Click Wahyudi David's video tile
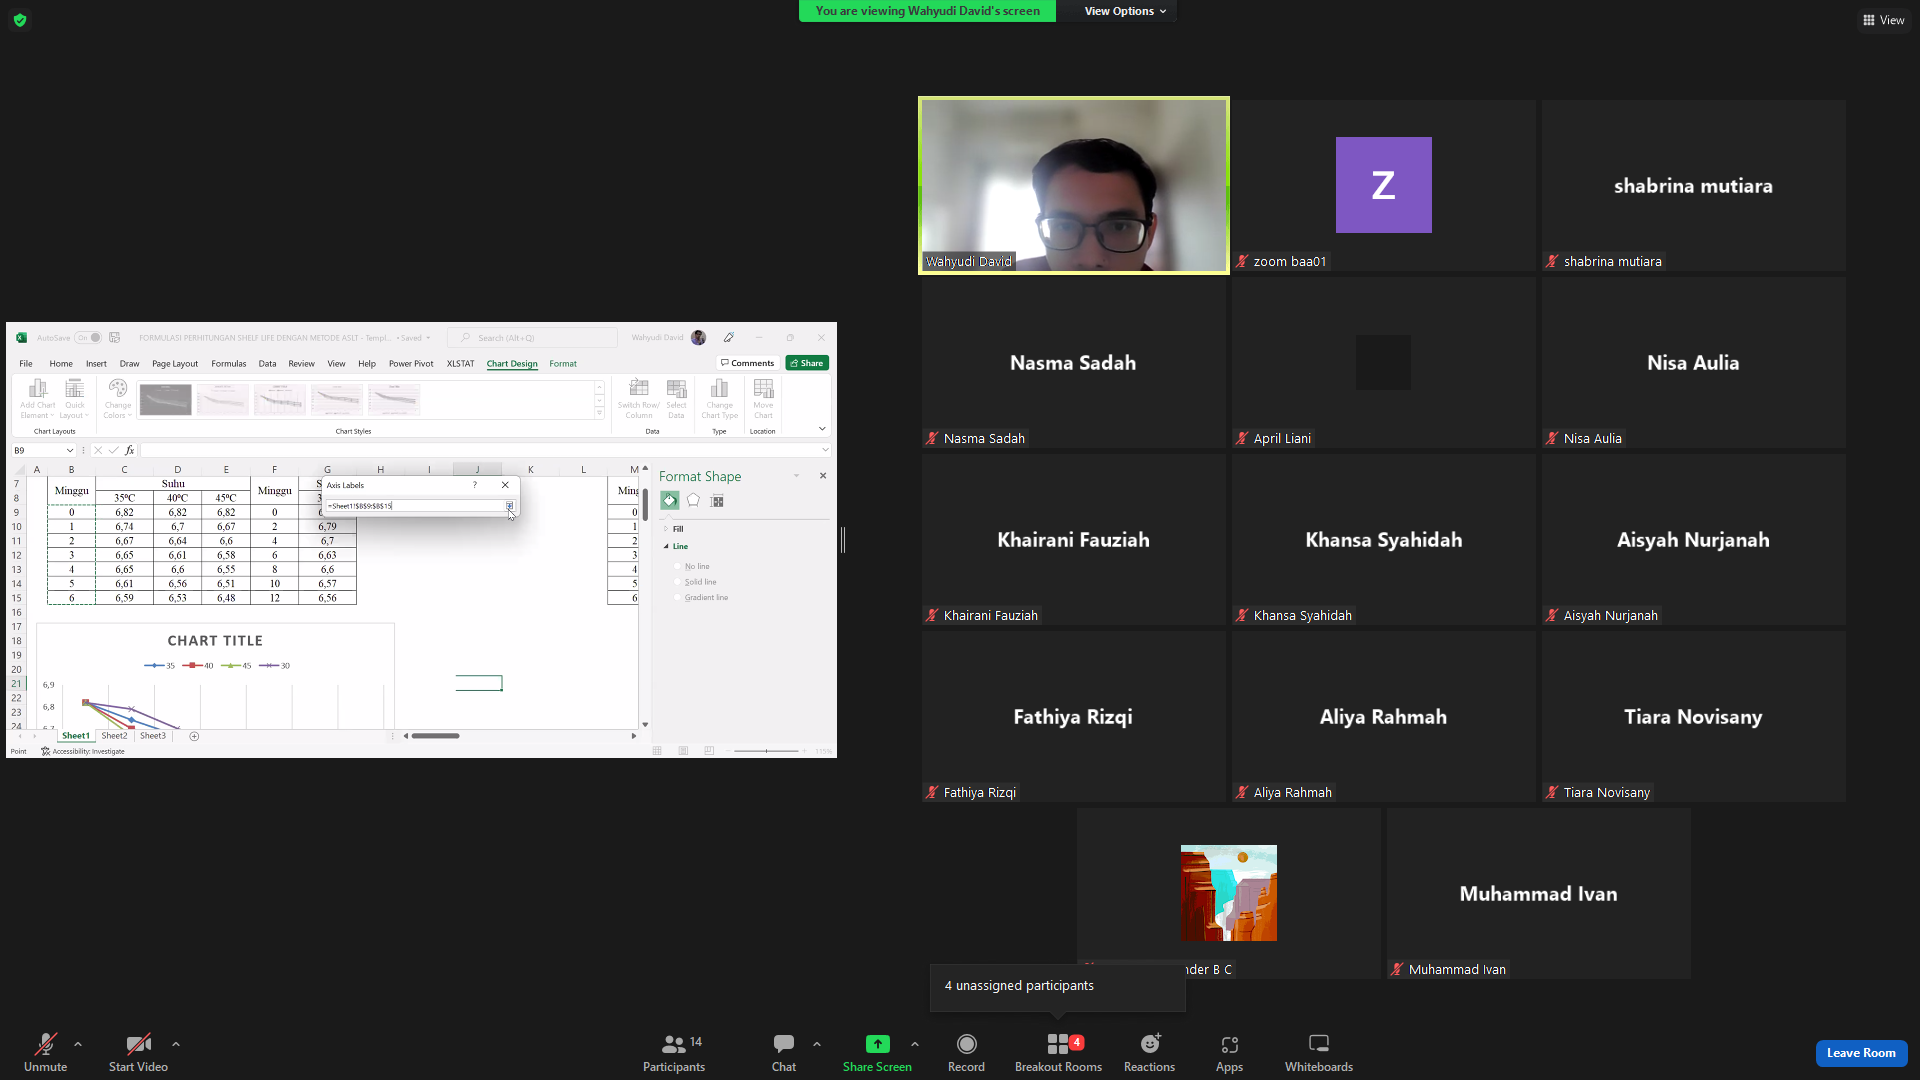 click(1074, 185)
